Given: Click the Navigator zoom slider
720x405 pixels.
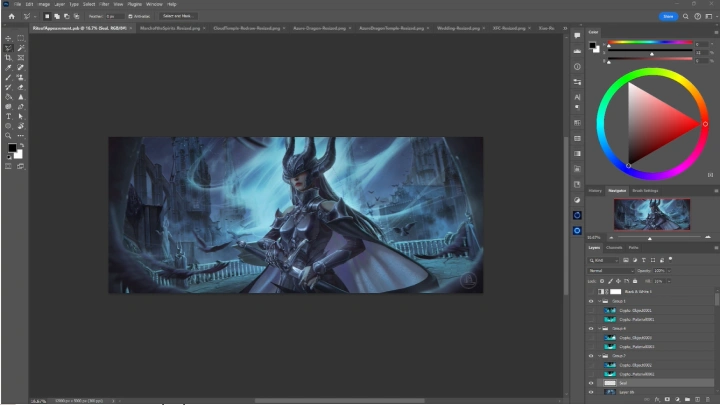Looking at the screenshot, I should [659, 237].
